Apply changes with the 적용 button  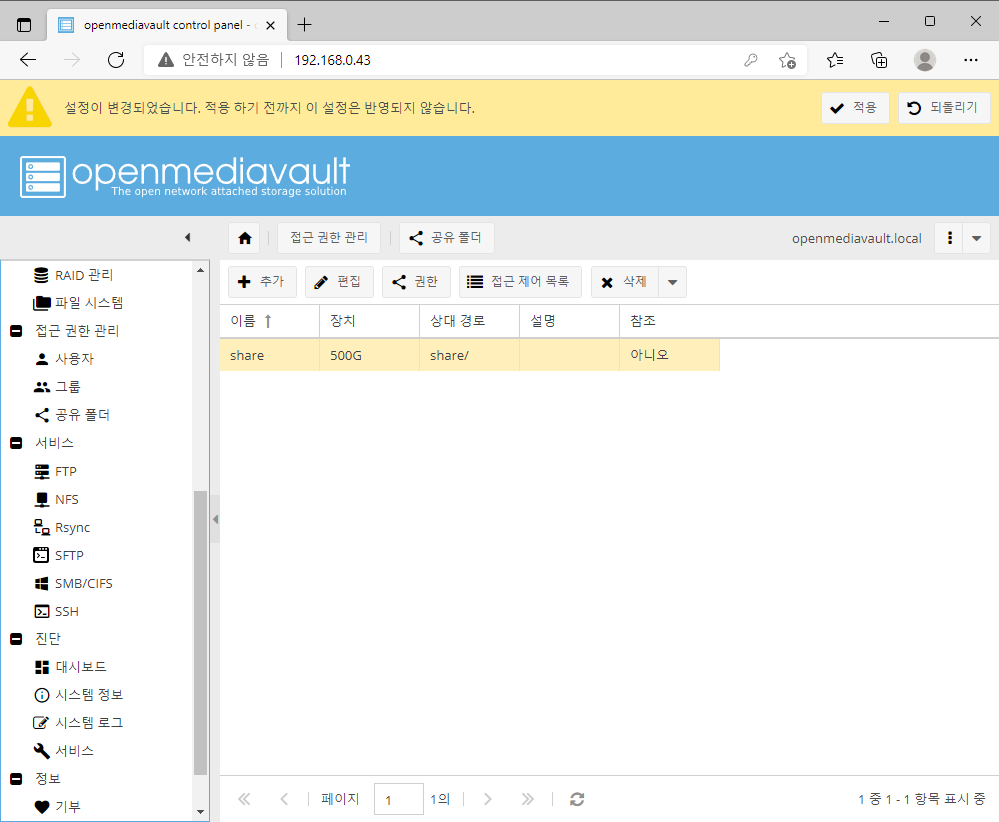click(x=855, y=108)
